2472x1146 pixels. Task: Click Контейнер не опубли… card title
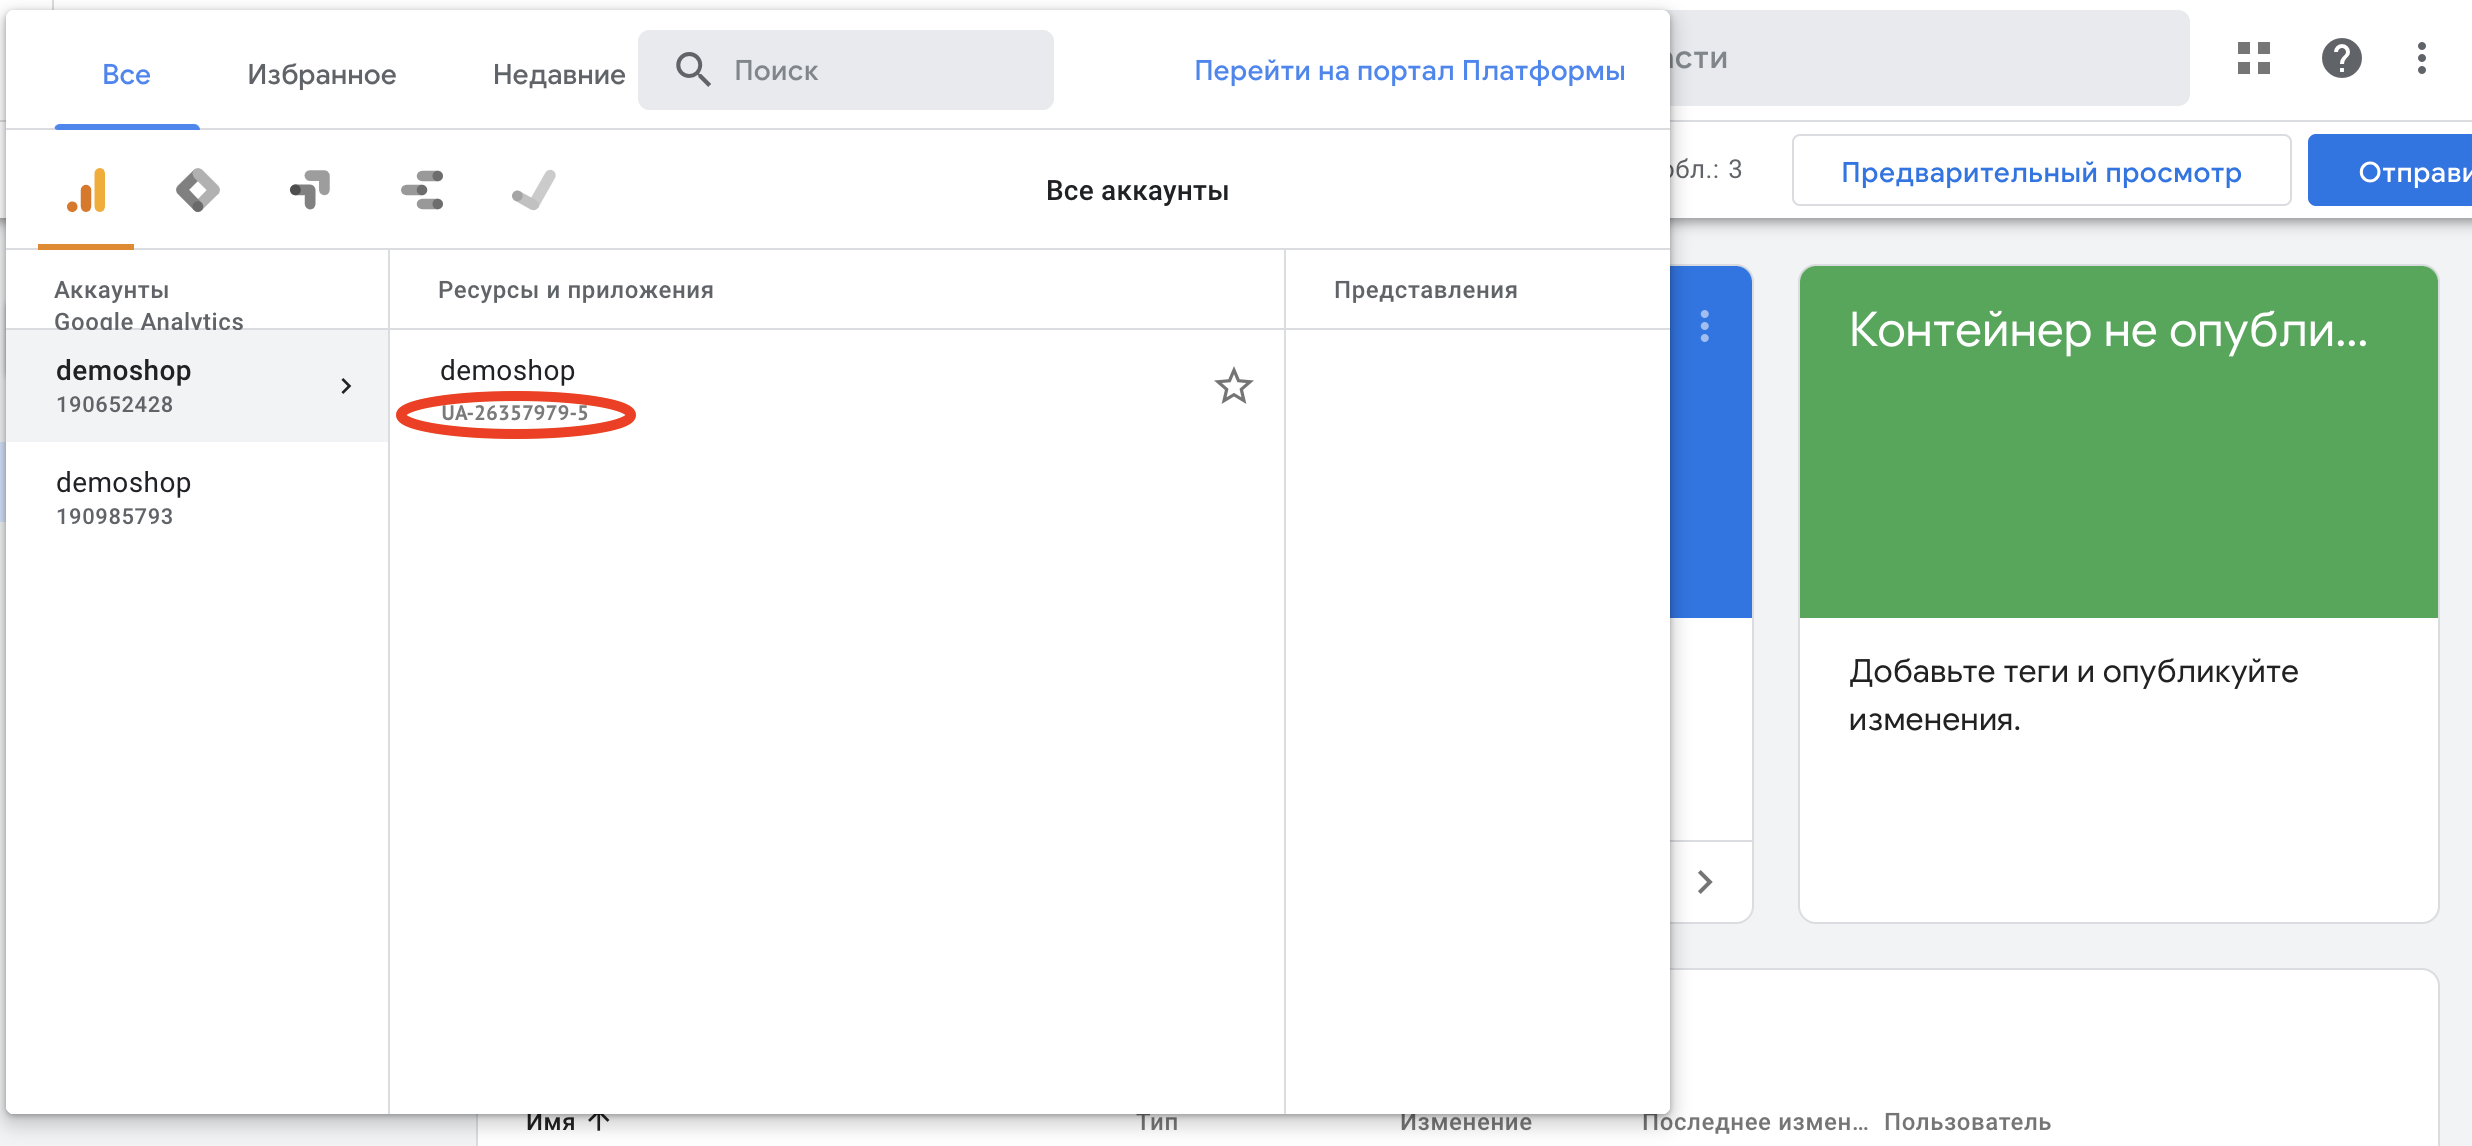2108,330
